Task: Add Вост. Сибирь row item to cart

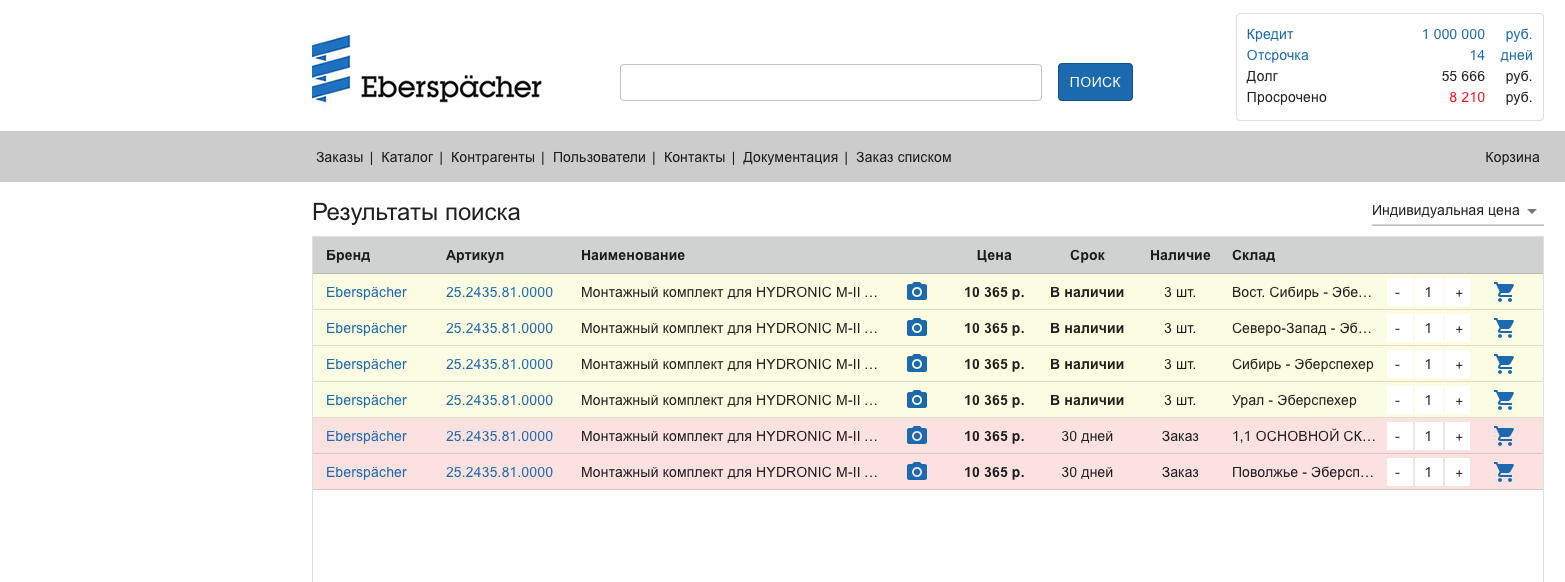Action: pos(1504,292)
